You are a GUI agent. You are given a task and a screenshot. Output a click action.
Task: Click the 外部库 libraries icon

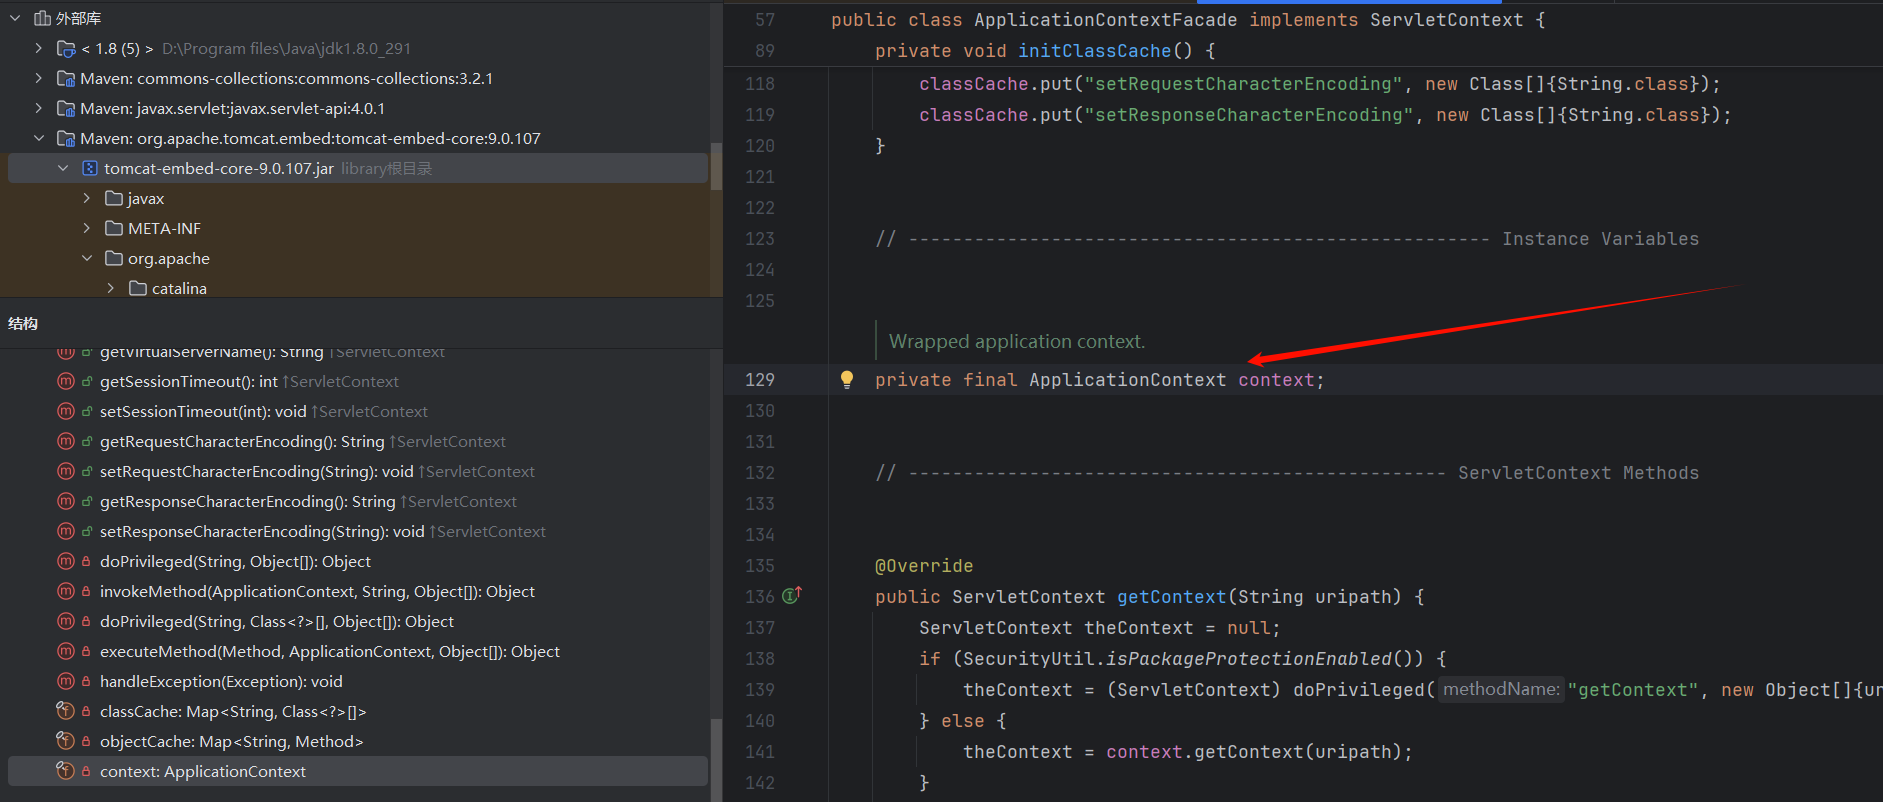42,18
